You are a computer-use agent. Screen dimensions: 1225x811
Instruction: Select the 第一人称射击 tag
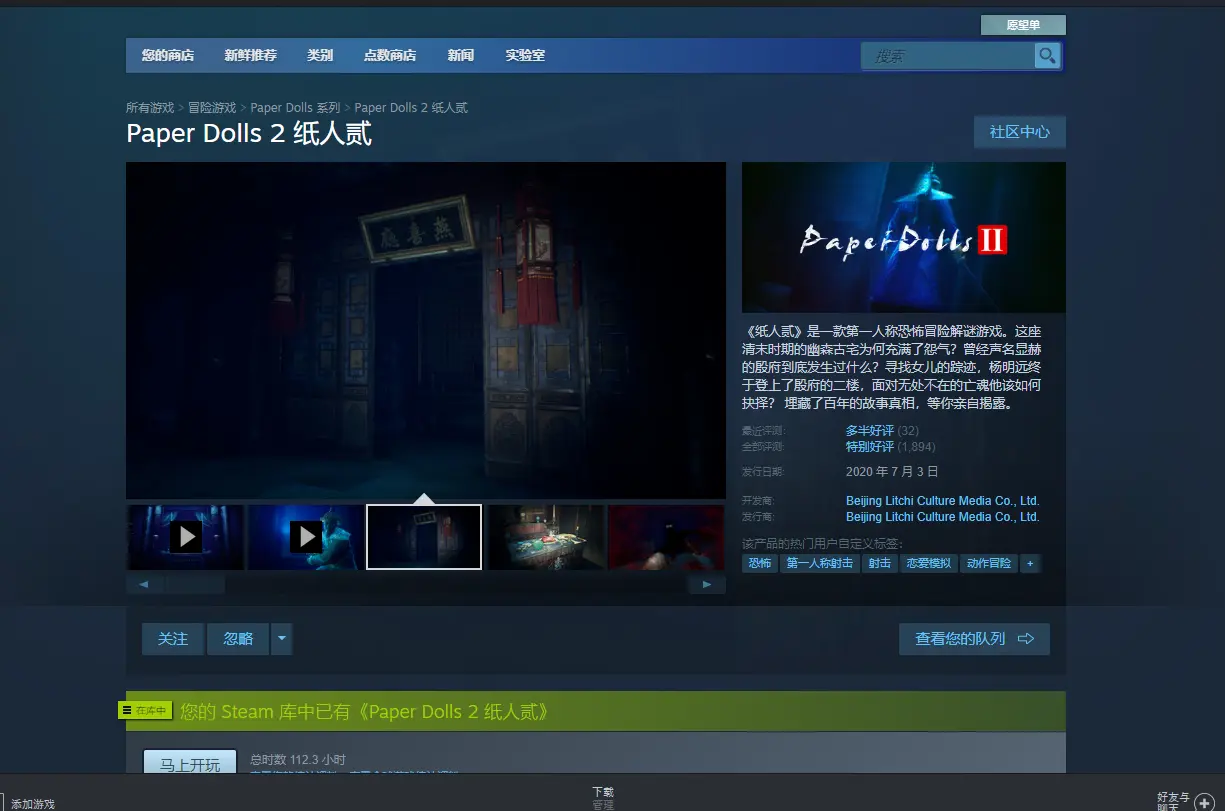[820, 564]
